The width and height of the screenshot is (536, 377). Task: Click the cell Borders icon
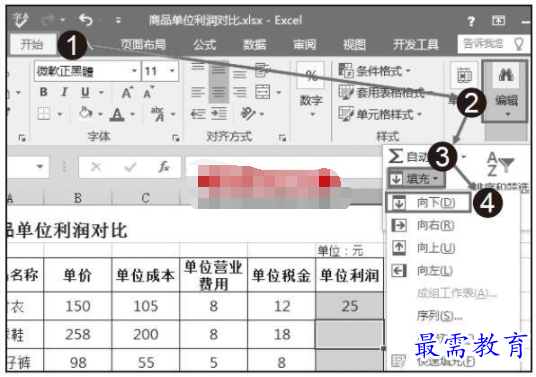(x=44, y=114)
